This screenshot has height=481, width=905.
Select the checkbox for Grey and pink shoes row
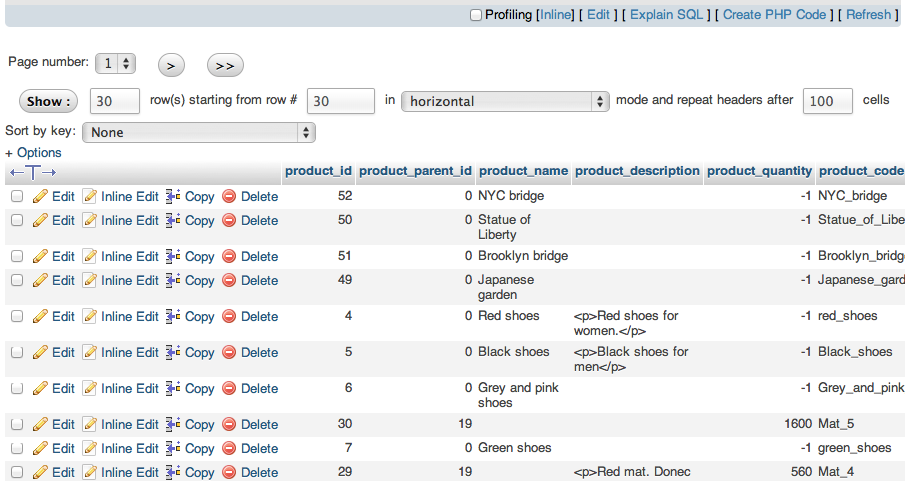[x=17, y=389]
